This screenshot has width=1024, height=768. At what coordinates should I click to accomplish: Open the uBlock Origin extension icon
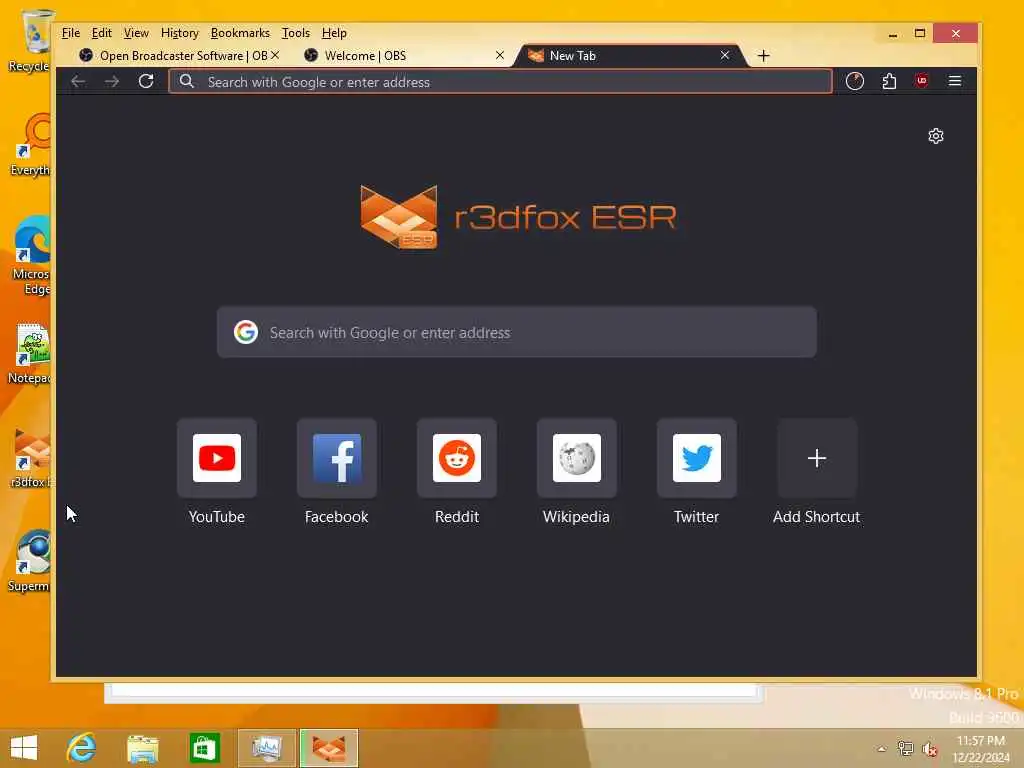click(921, 81)
